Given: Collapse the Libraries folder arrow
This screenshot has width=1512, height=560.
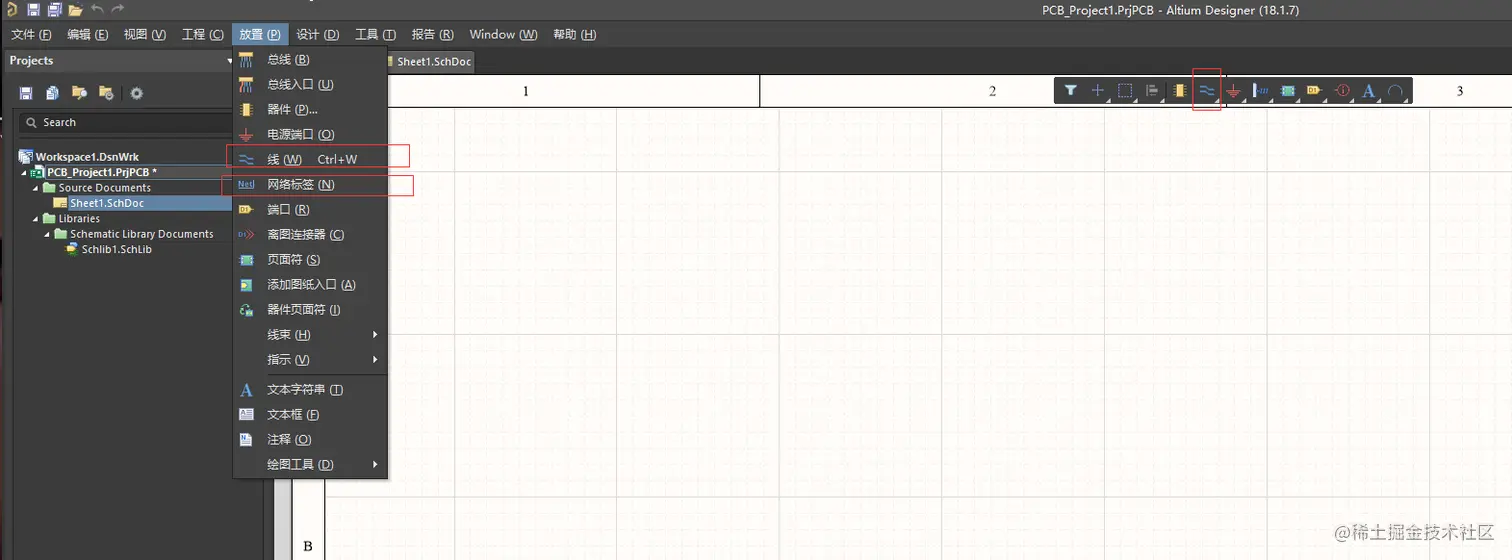Looking at the screenshot, I should coord(35,218).
